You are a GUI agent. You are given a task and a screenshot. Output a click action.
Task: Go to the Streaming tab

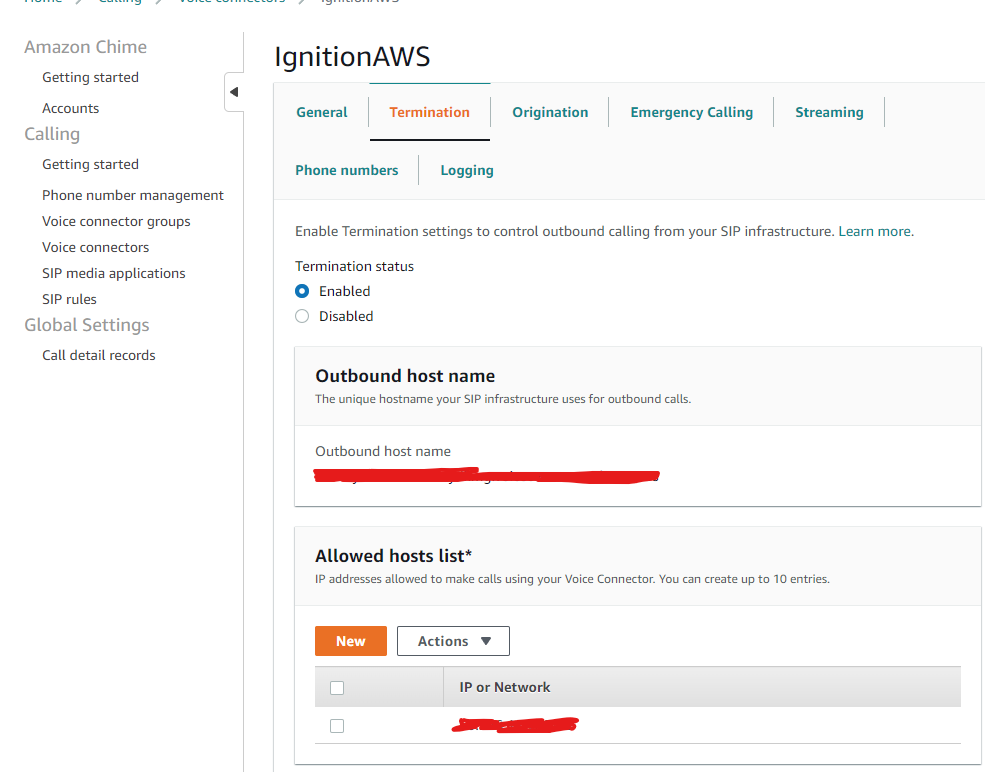(x=829, y=112)
